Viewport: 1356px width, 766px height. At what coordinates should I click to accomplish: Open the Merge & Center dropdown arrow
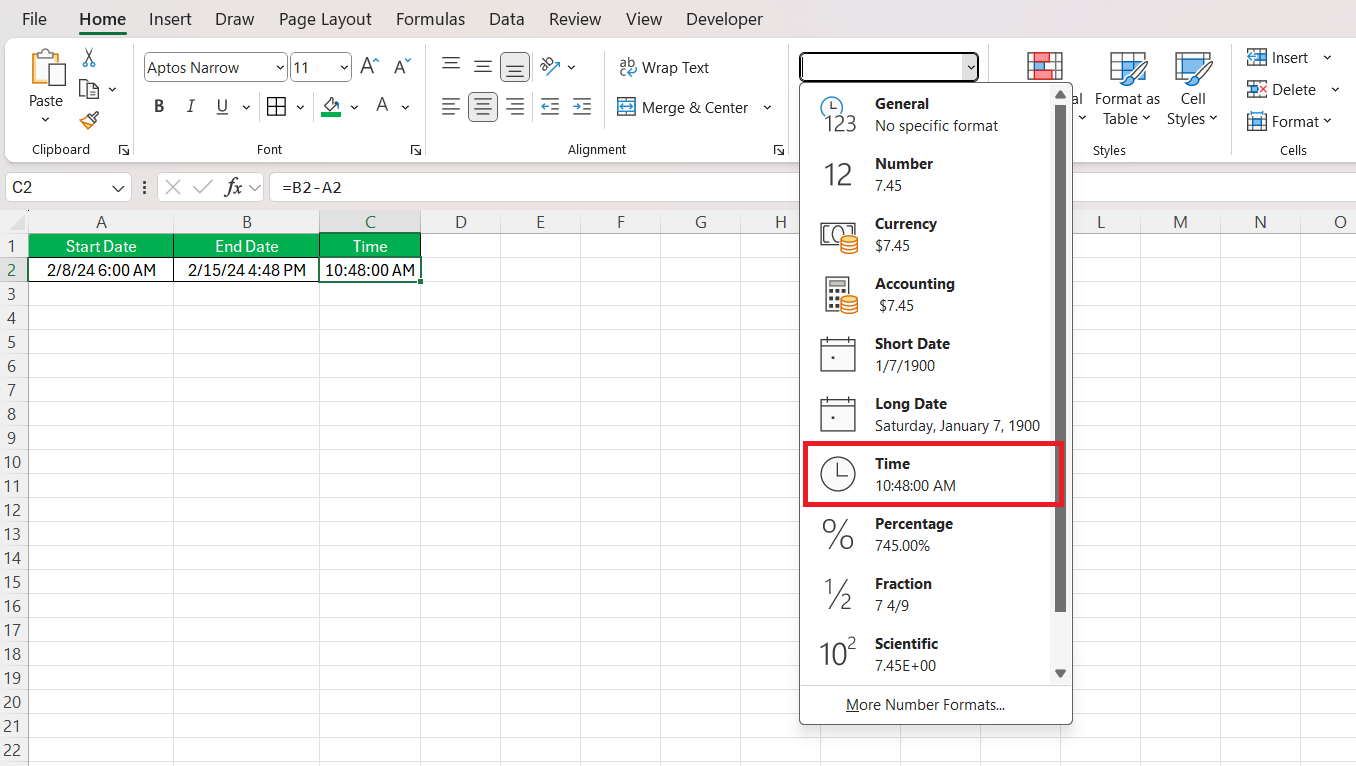[x=767, y=107]
